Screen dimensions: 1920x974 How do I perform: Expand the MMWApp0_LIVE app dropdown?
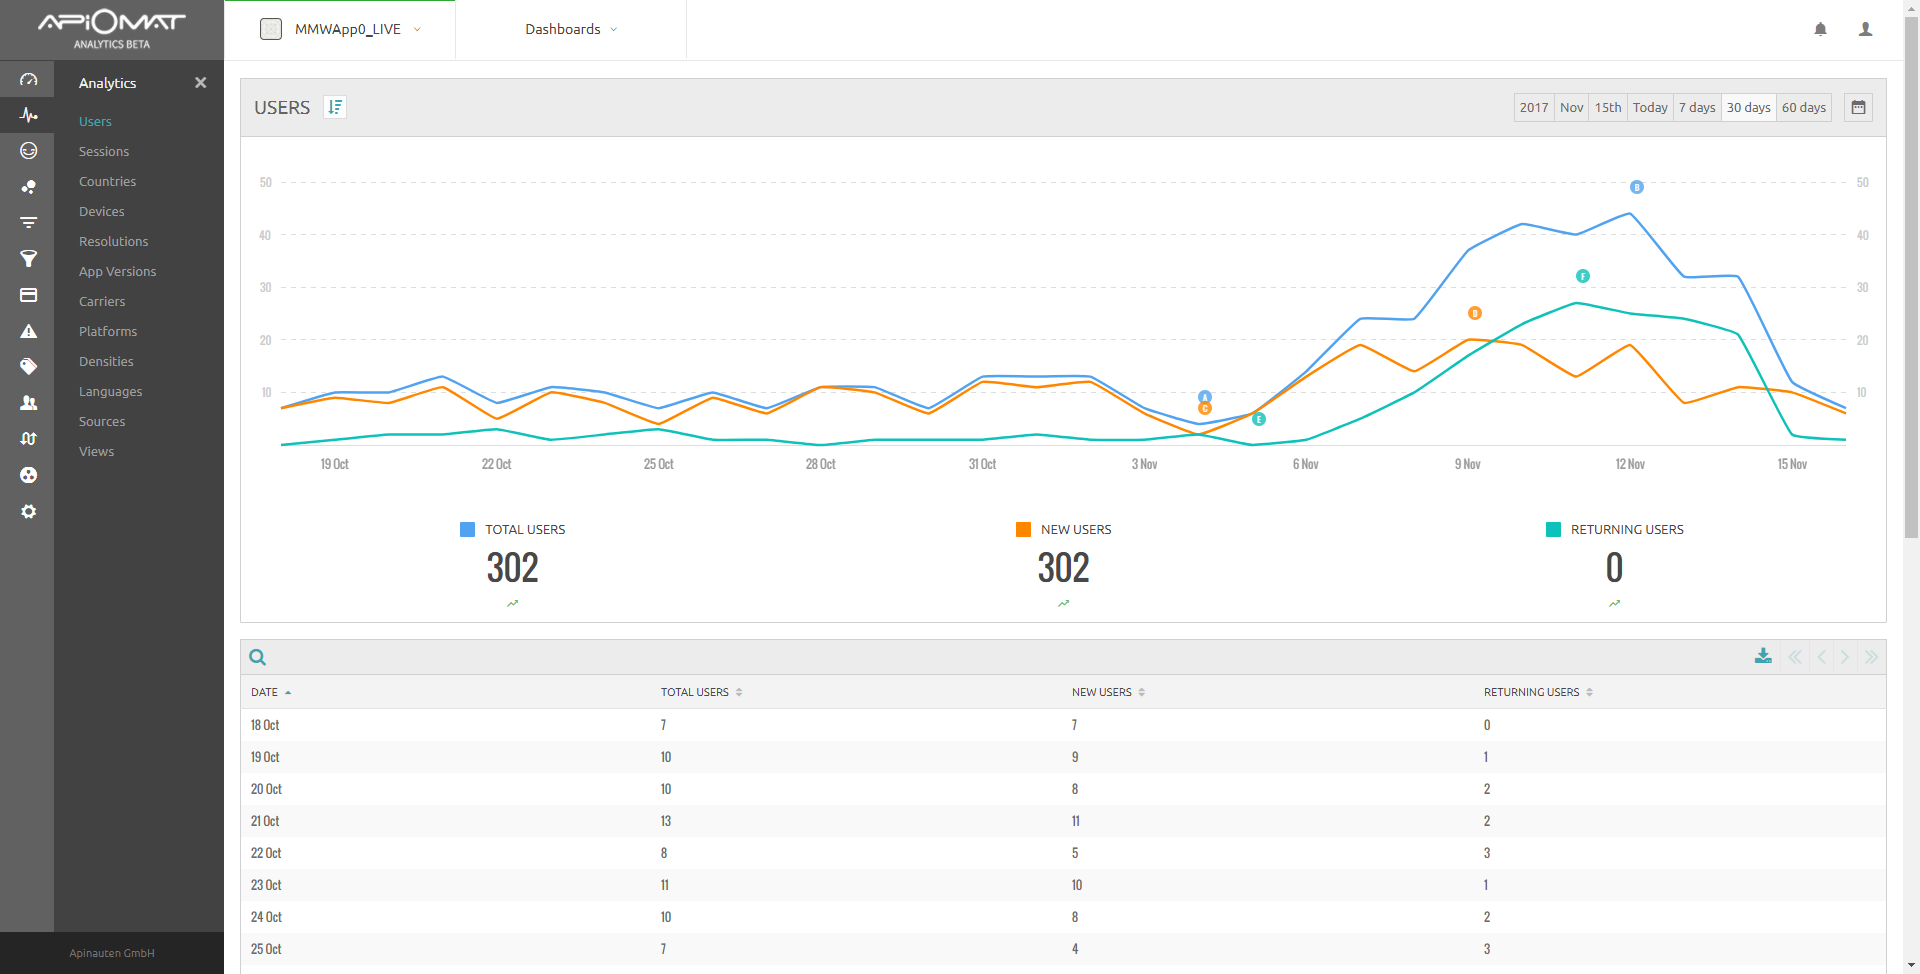click(x=340, y=29)
